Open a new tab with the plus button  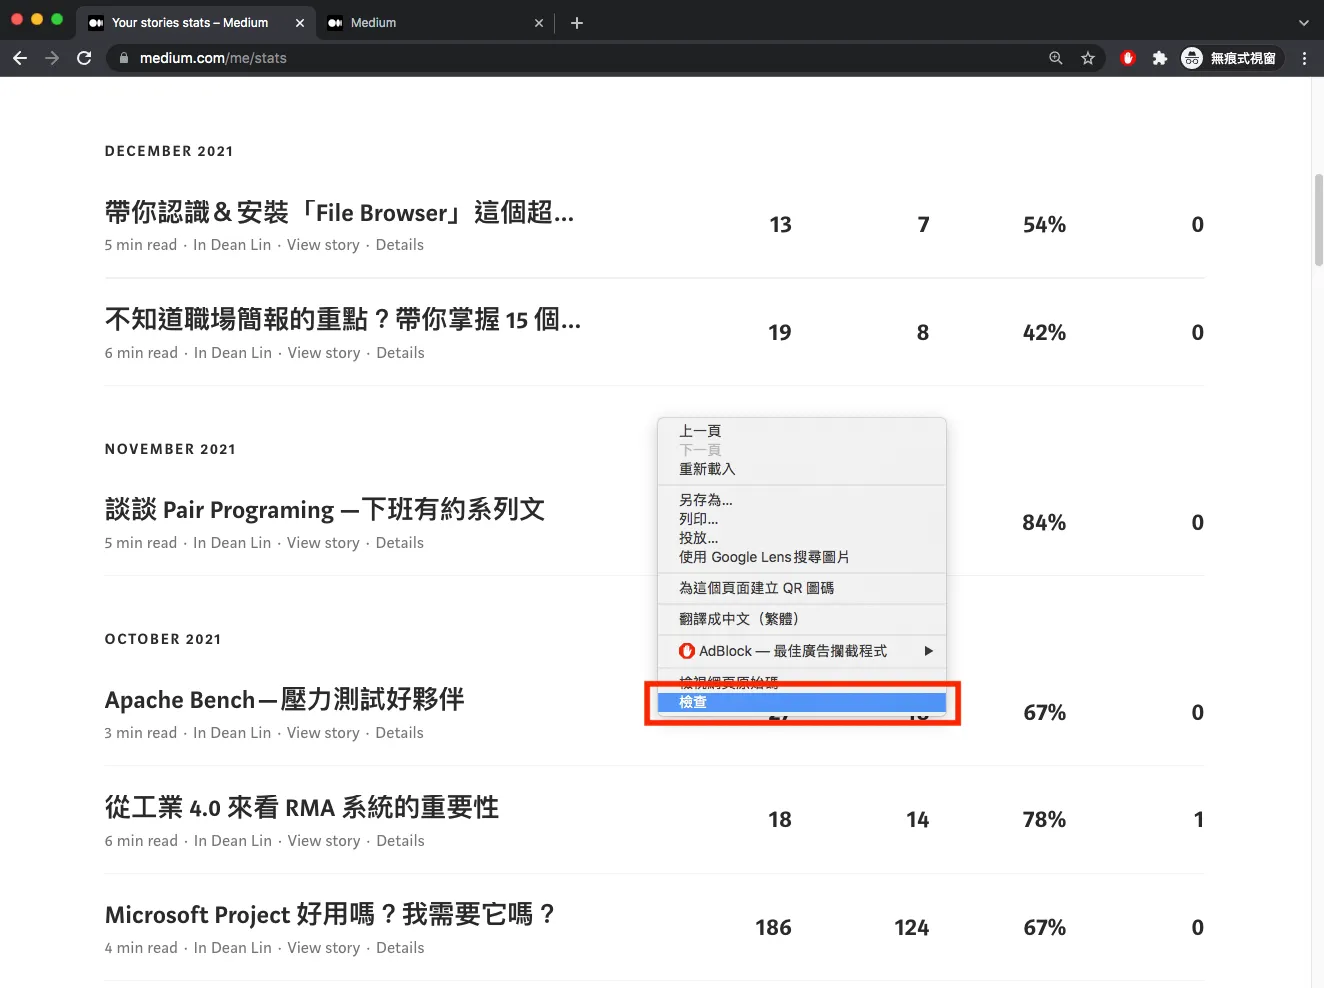click(x=577, y=23)
